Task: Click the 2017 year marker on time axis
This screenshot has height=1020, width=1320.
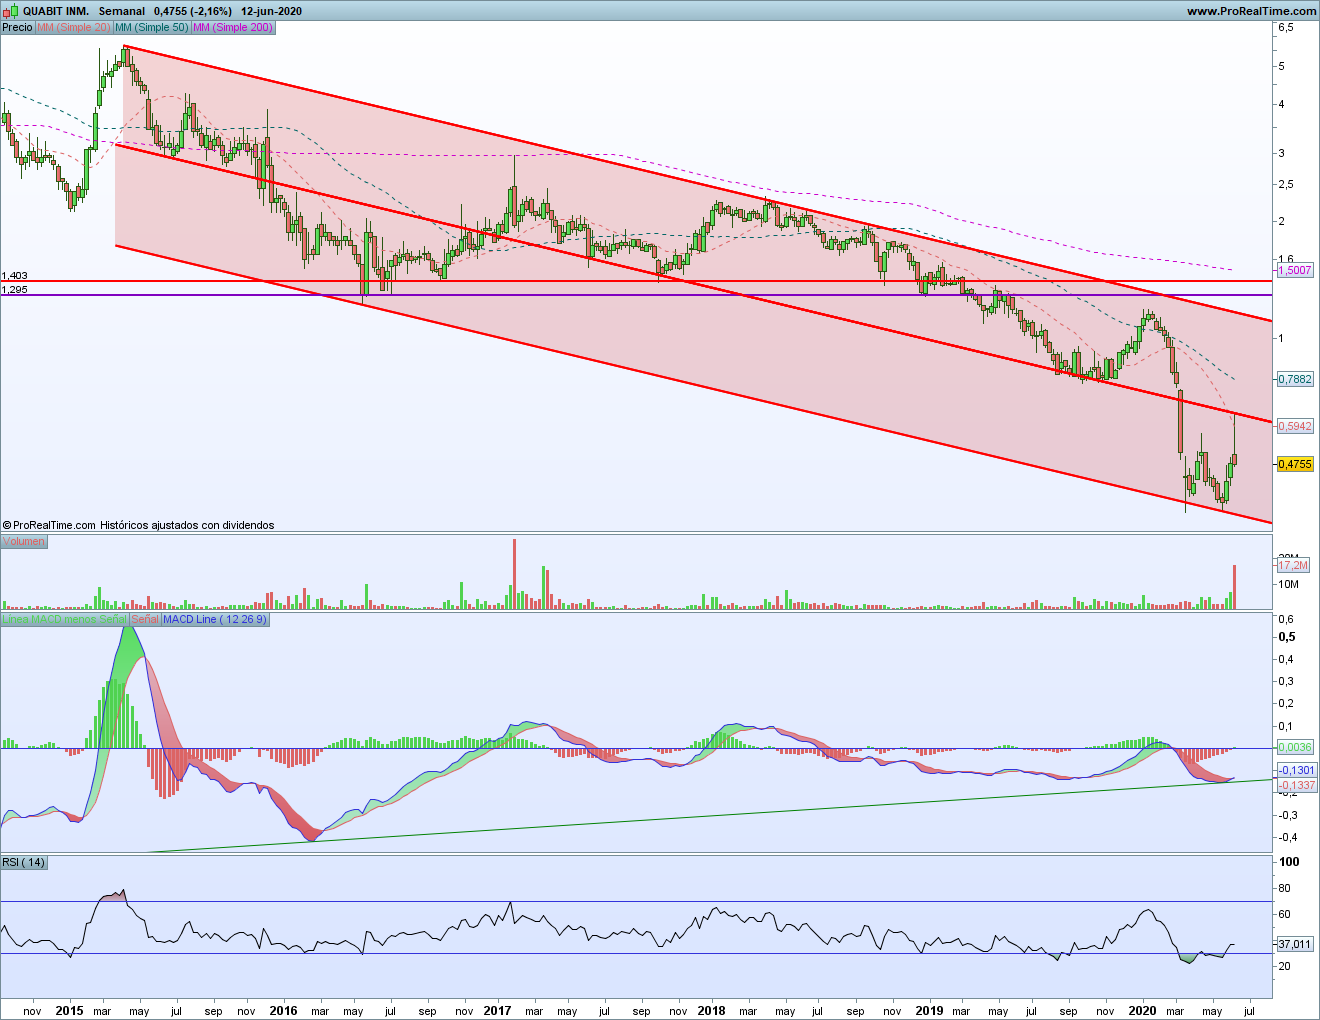Action: [x=497, y=1010]
